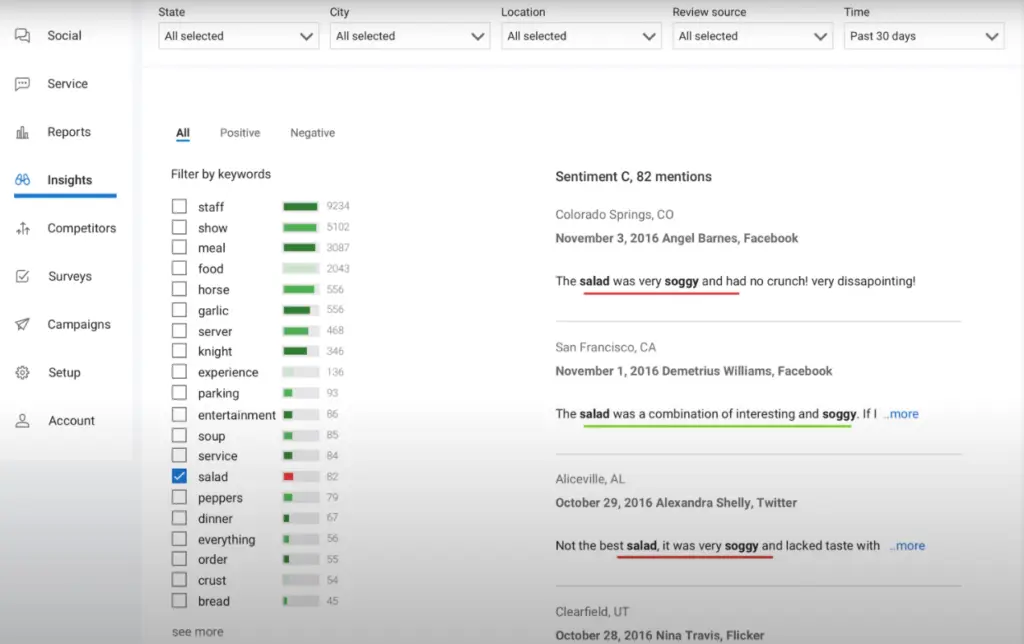Open Reports via bar chart icon
The width and height of the screenshot is (1024, 644).
(x=22, y=132)
